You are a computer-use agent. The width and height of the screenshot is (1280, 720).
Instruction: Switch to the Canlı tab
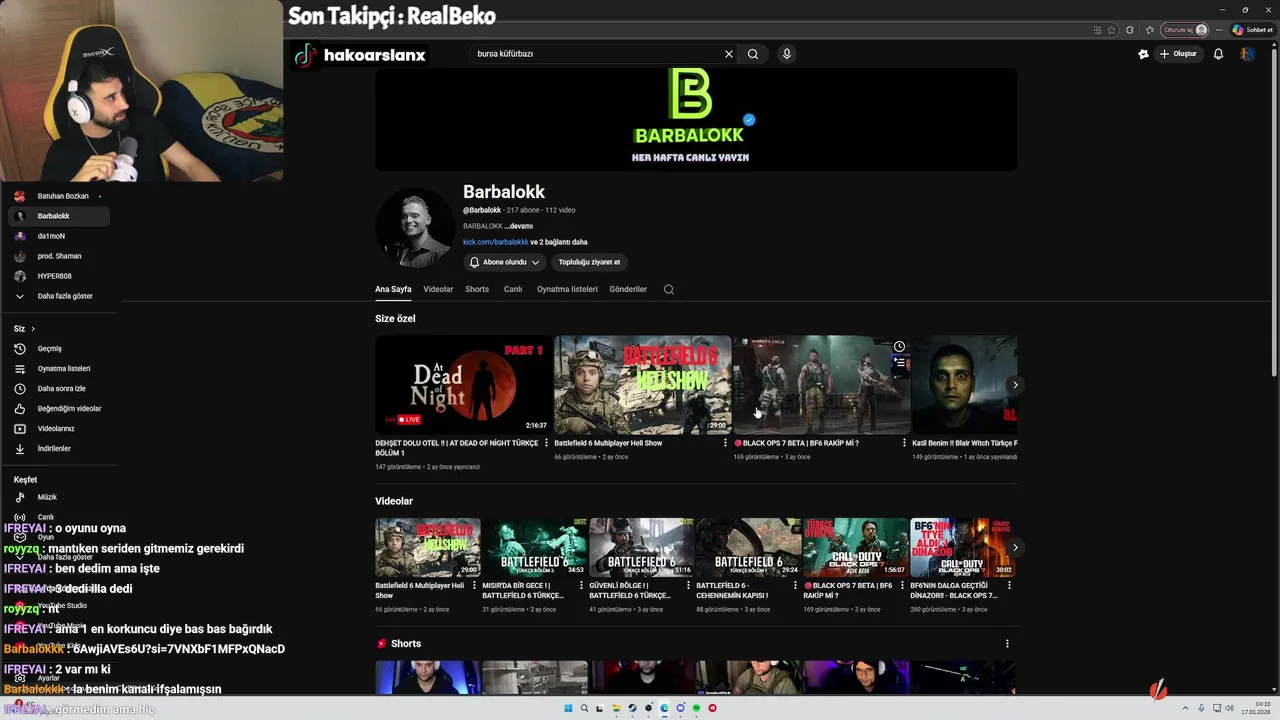pos(513,289)
